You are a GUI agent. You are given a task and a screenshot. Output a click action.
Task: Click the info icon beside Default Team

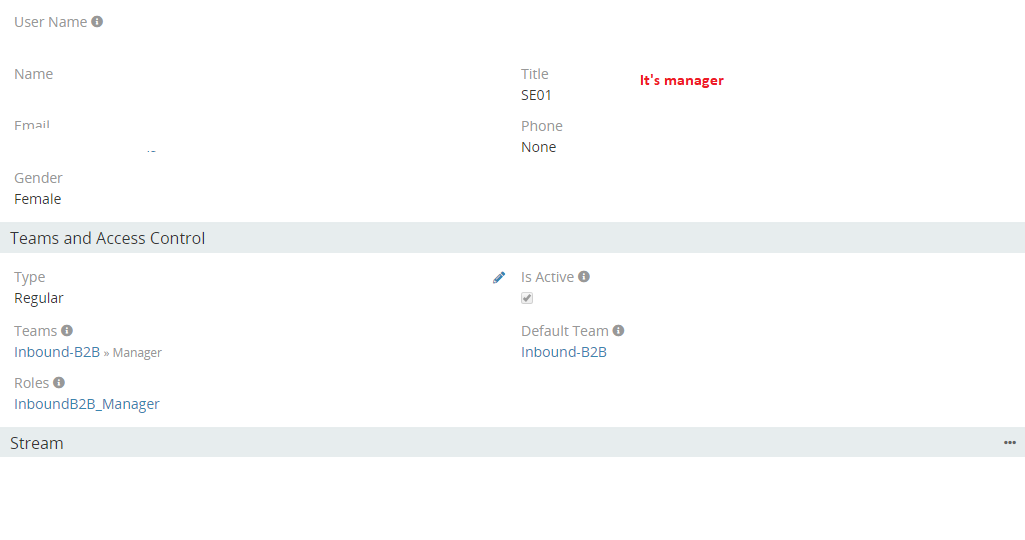point(619,331)
